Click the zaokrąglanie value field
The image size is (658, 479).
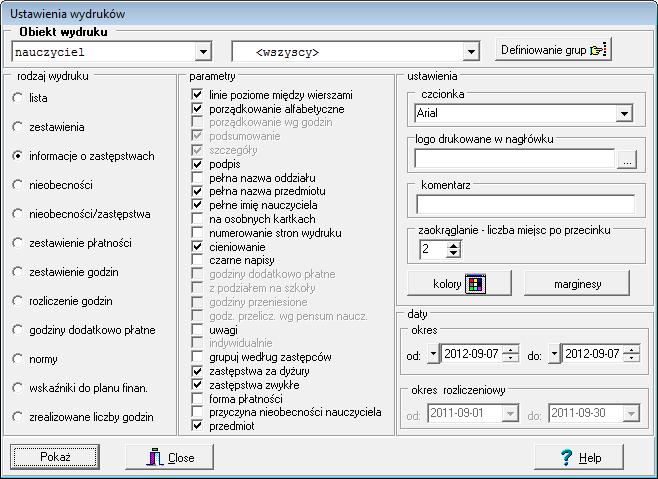433,249
